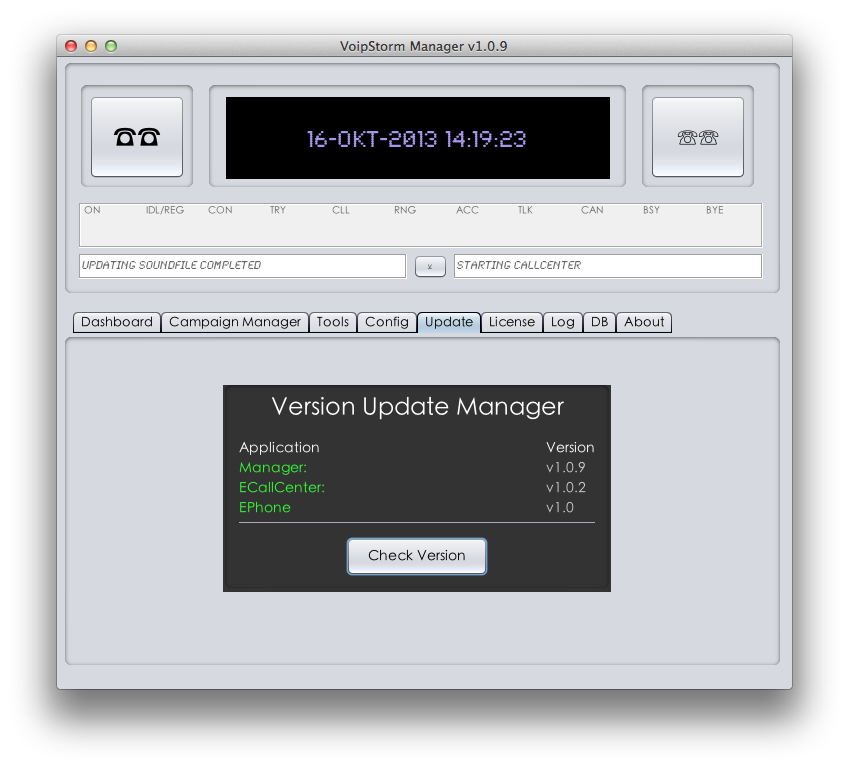Go to the Config tab
This screenshot has width=849, height=768.
(x=387, y=322)
